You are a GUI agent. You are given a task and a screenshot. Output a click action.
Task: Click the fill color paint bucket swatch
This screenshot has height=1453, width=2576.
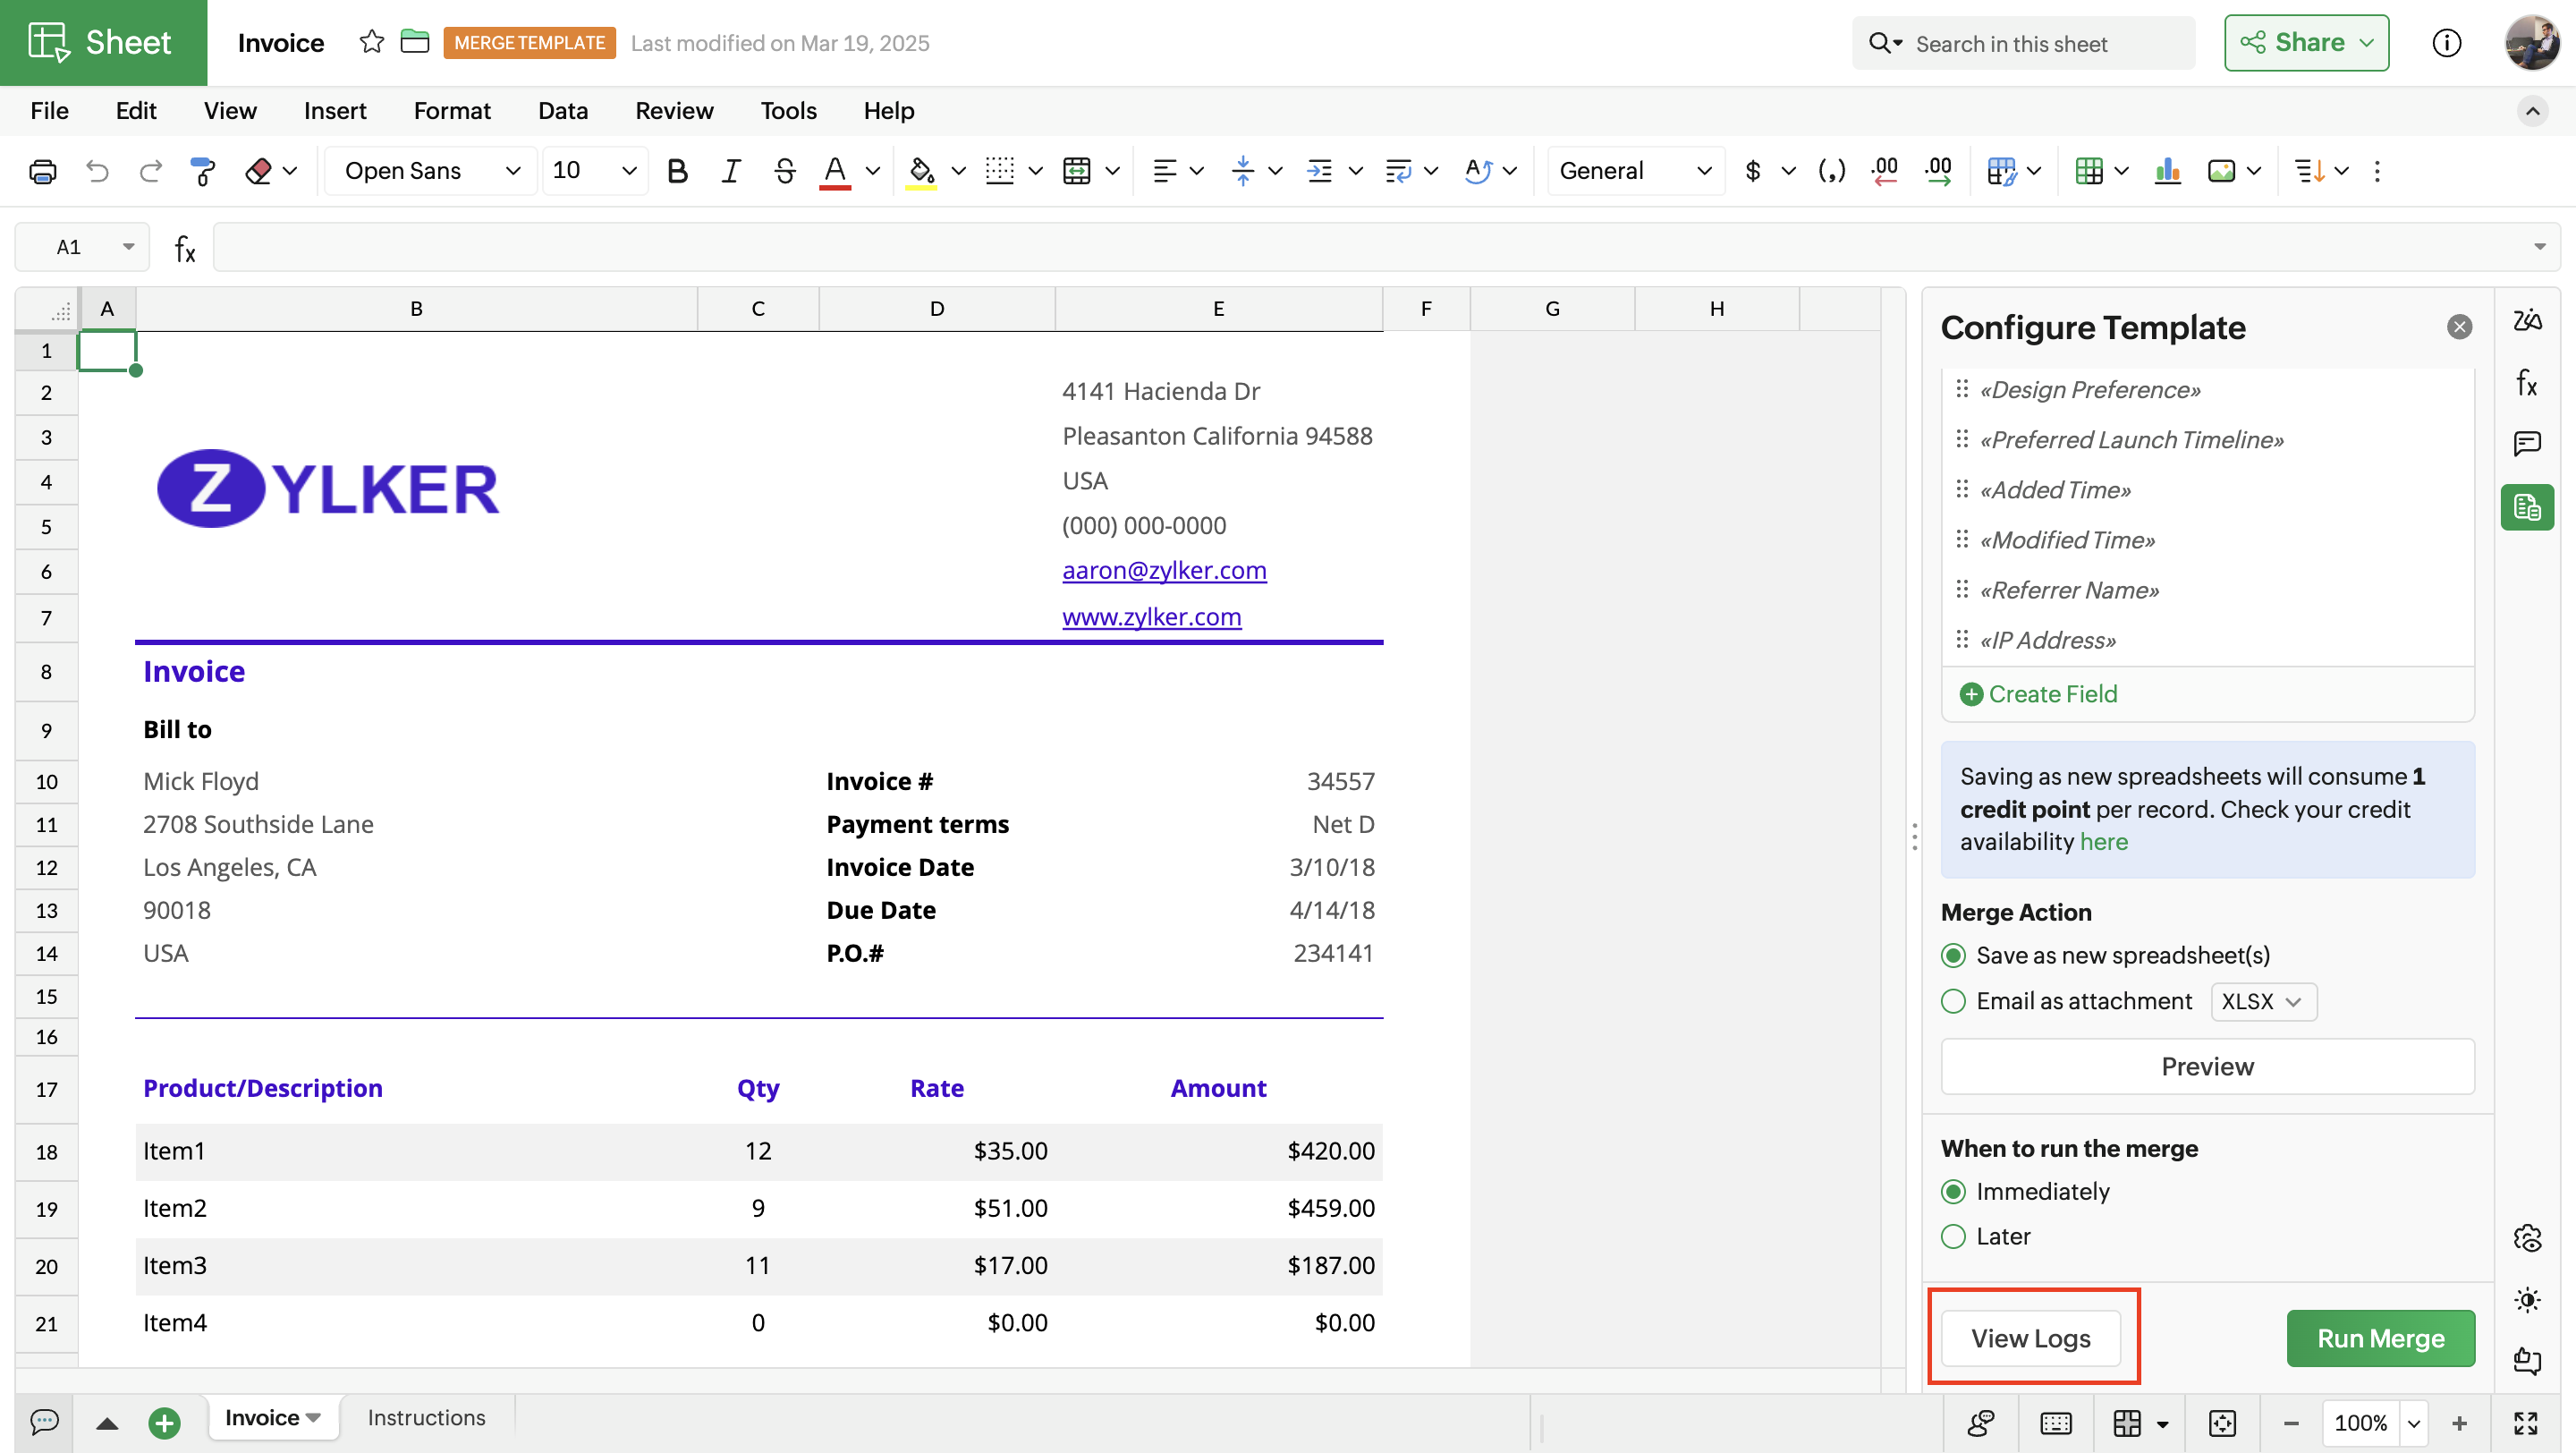921,171
